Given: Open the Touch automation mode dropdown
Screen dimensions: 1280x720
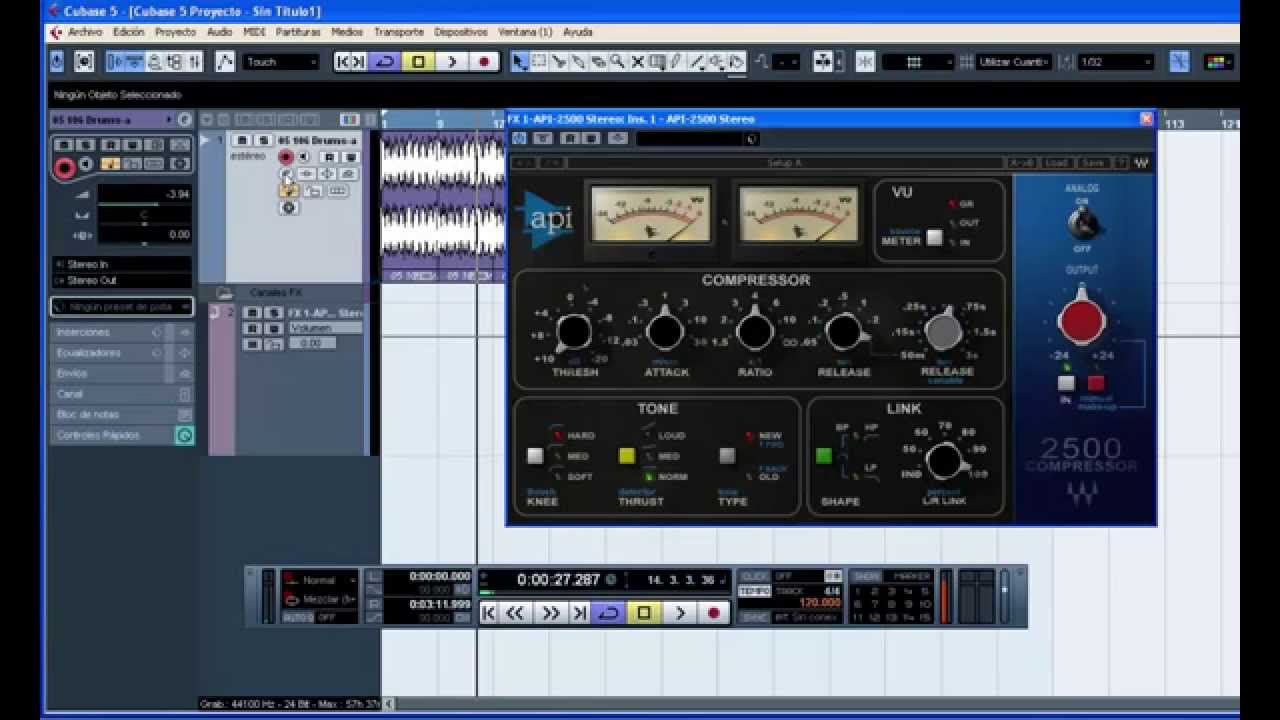Looking at the screenshot, I should (x=281, y=62).
